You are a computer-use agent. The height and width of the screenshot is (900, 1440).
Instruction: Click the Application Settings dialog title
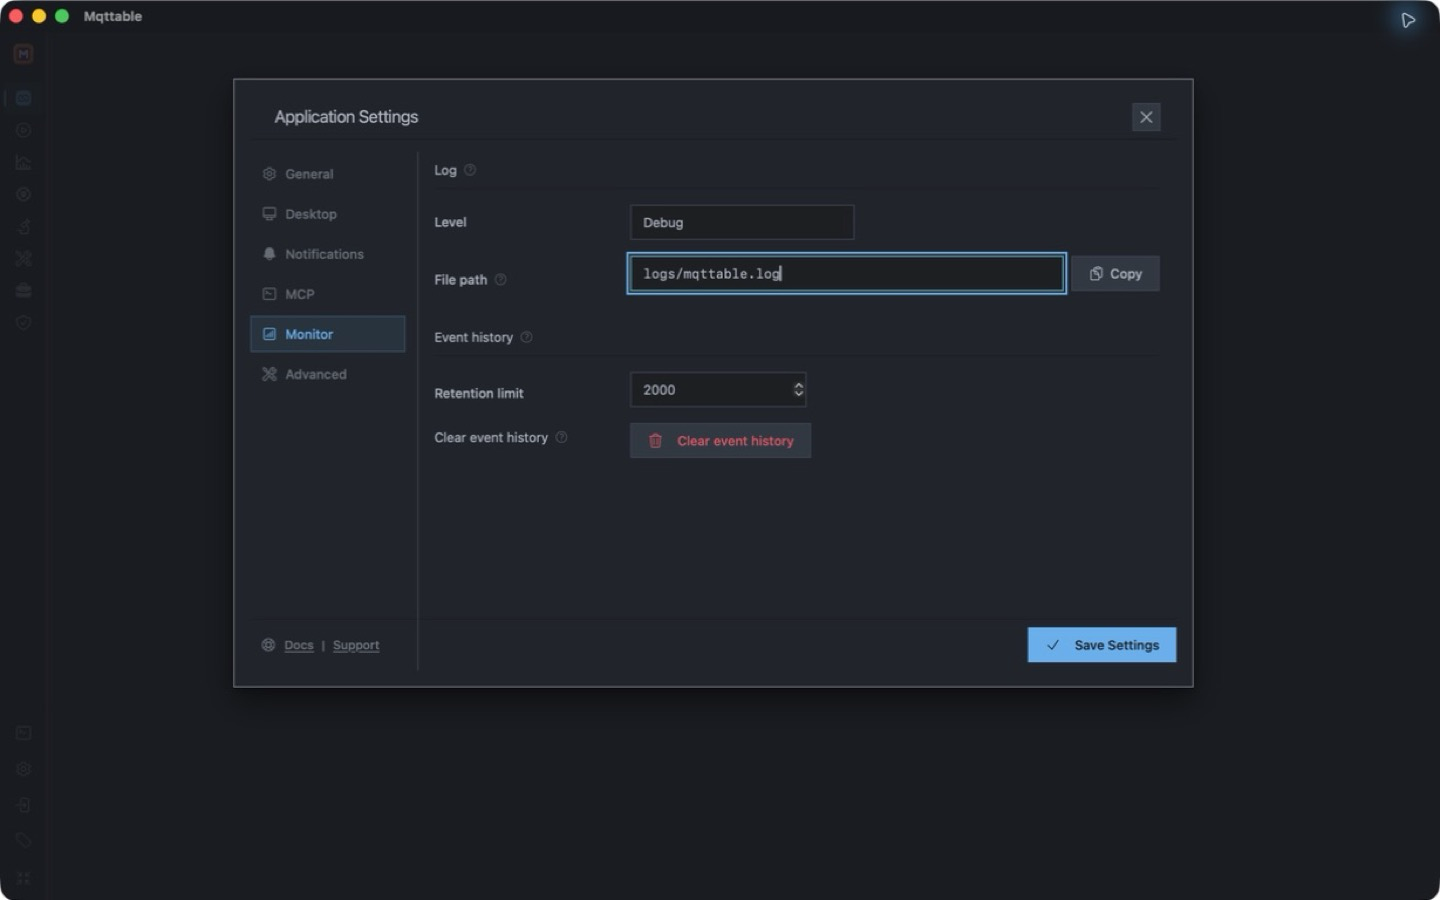point(346,117)
